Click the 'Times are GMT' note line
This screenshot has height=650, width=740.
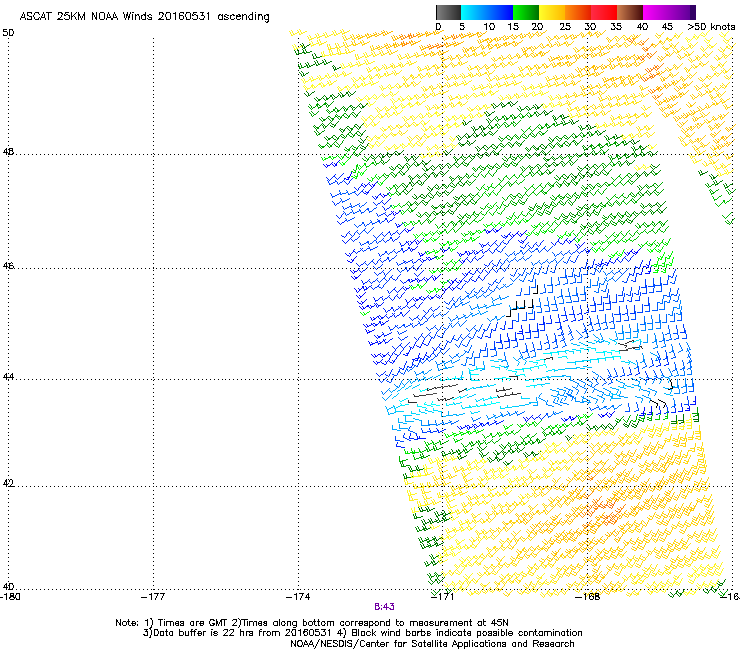312,623
